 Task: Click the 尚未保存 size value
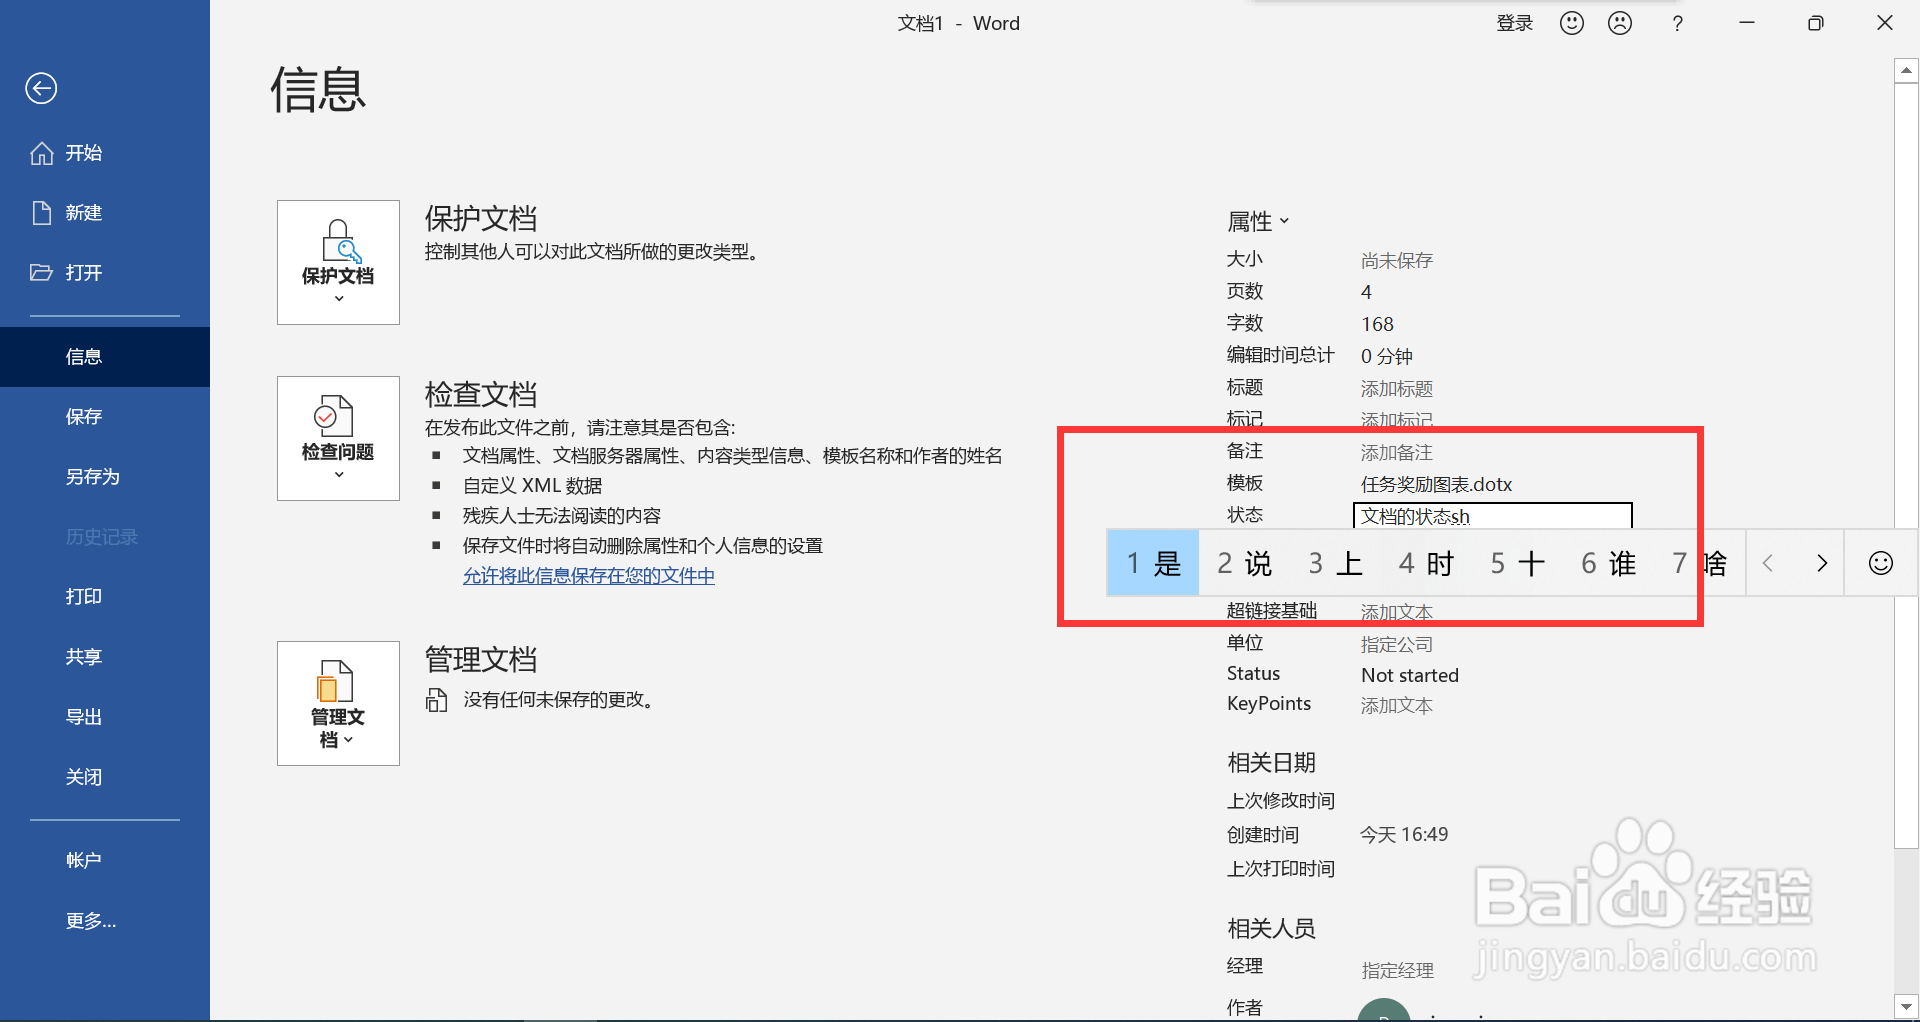pyautogui.click(x=1397, y=261)
